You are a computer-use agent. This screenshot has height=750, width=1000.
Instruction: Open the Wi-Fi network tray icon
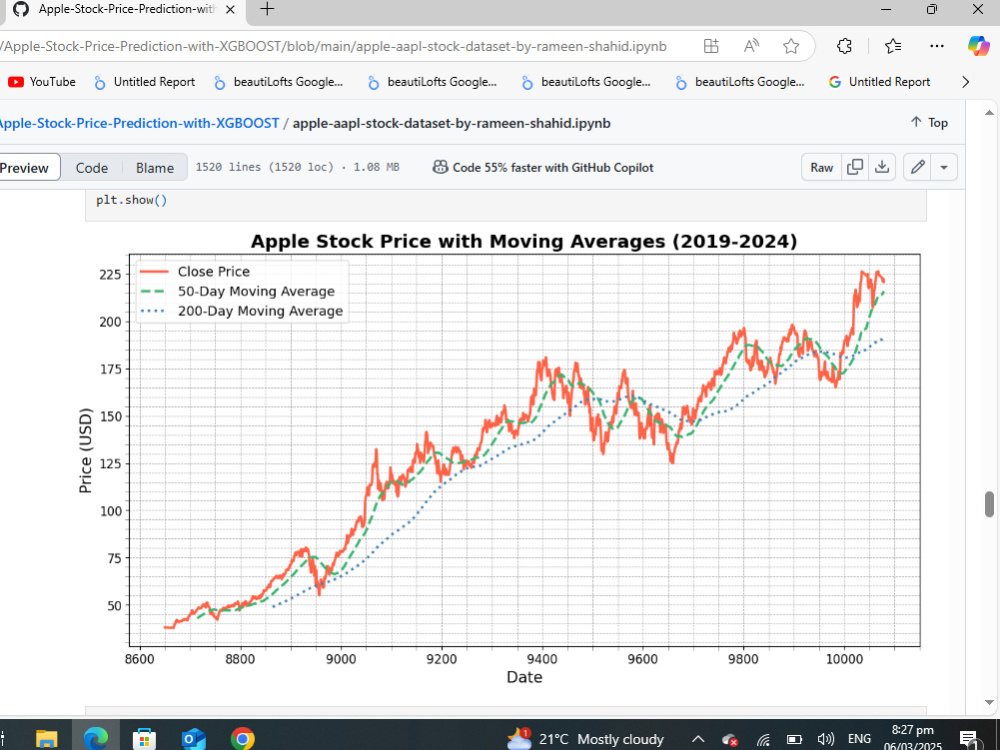point(763,739)
